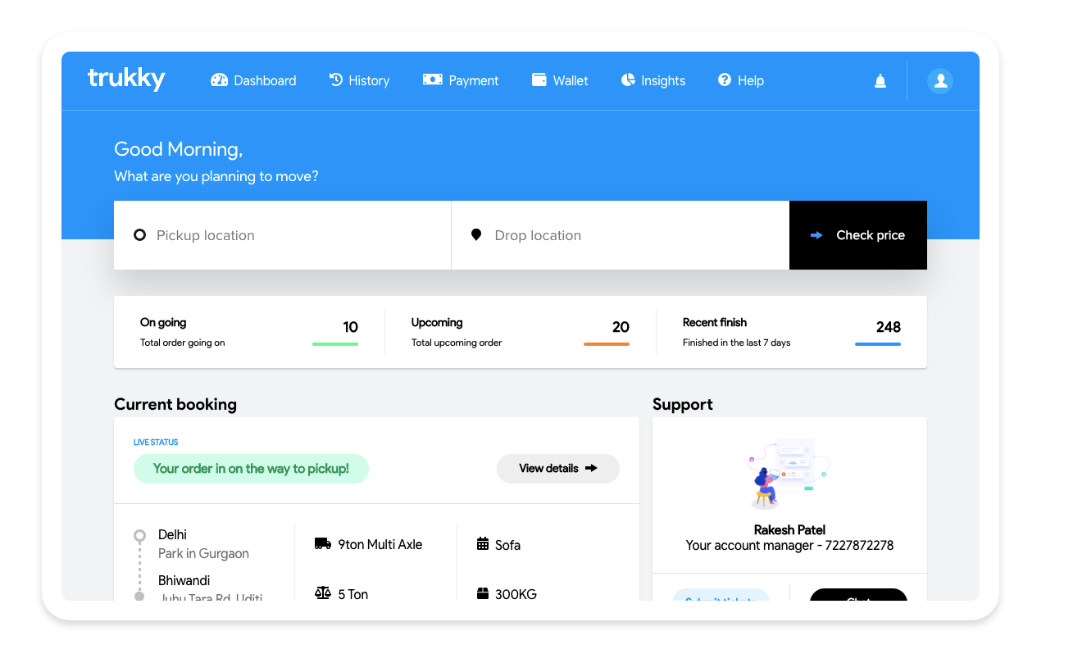
Task: Switch to the Wallet page
Action: [x=560, y=81]
